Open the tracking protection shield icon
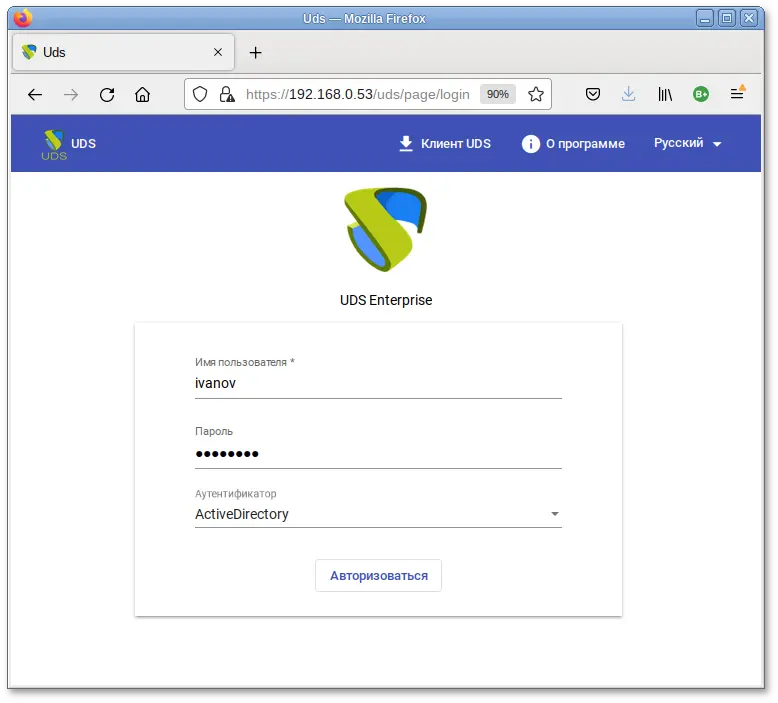Image resolution: width=778 pixels, height=703 pixels. [200, 94]
